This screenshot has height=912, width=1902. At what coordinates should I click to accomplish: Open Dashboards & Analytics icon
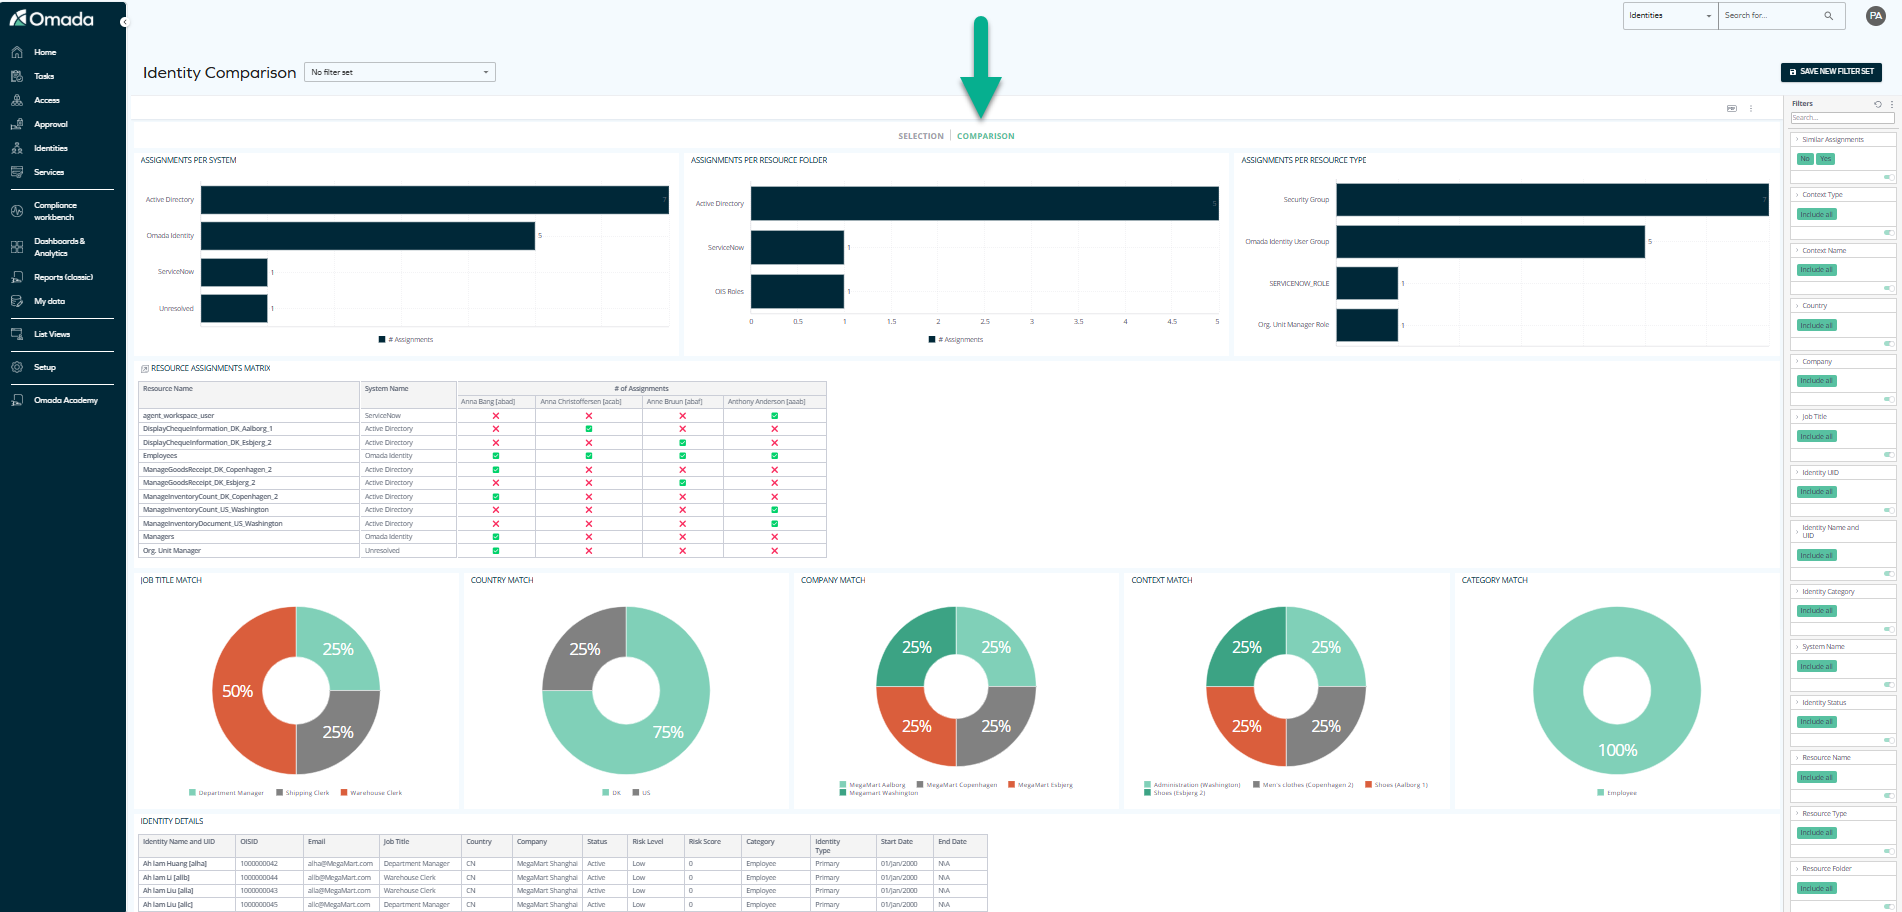17,247
